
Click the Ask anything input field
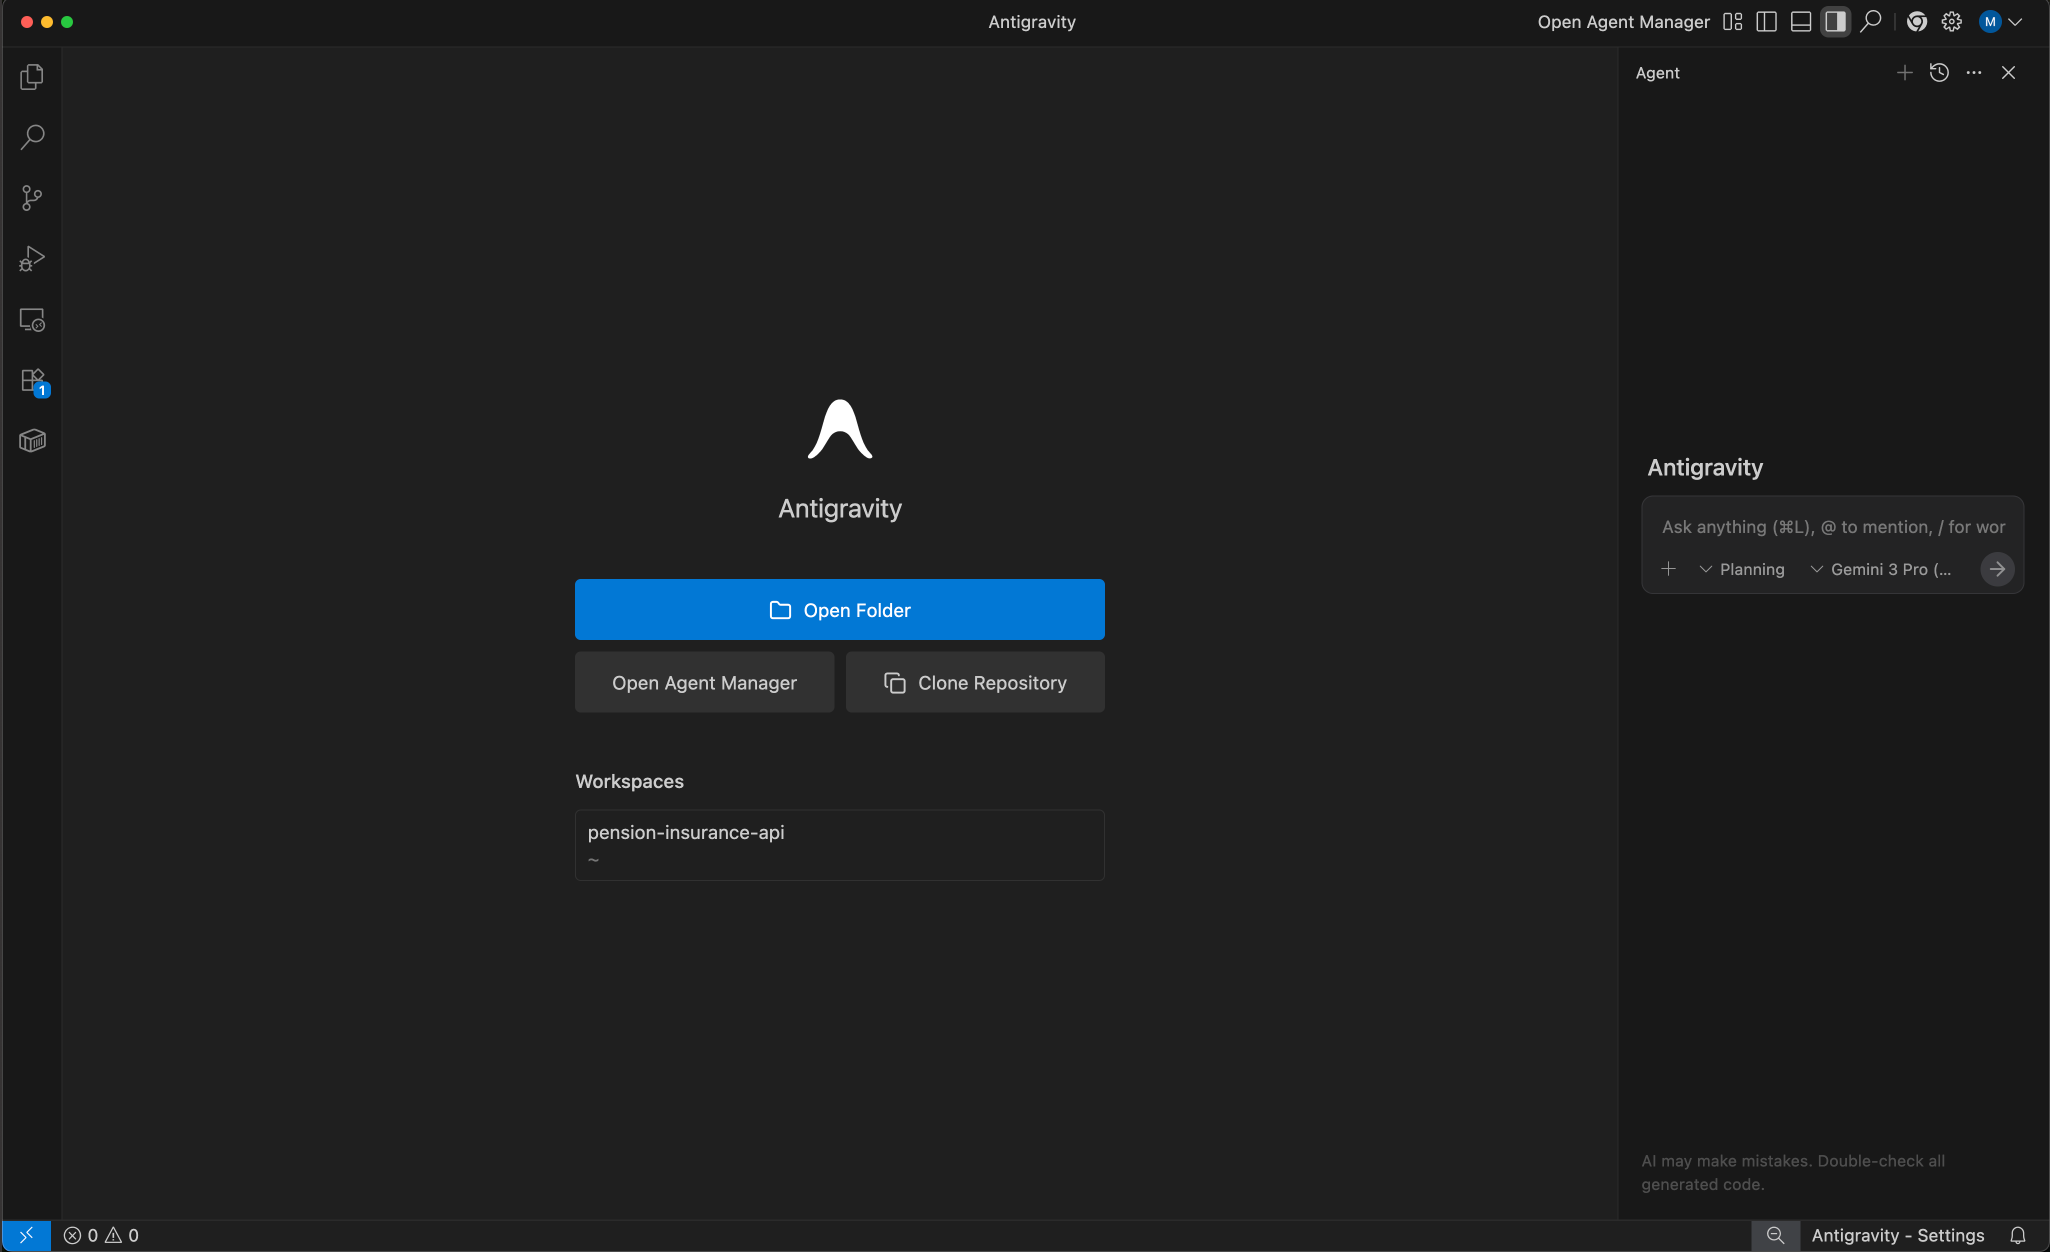[1832, 527]
